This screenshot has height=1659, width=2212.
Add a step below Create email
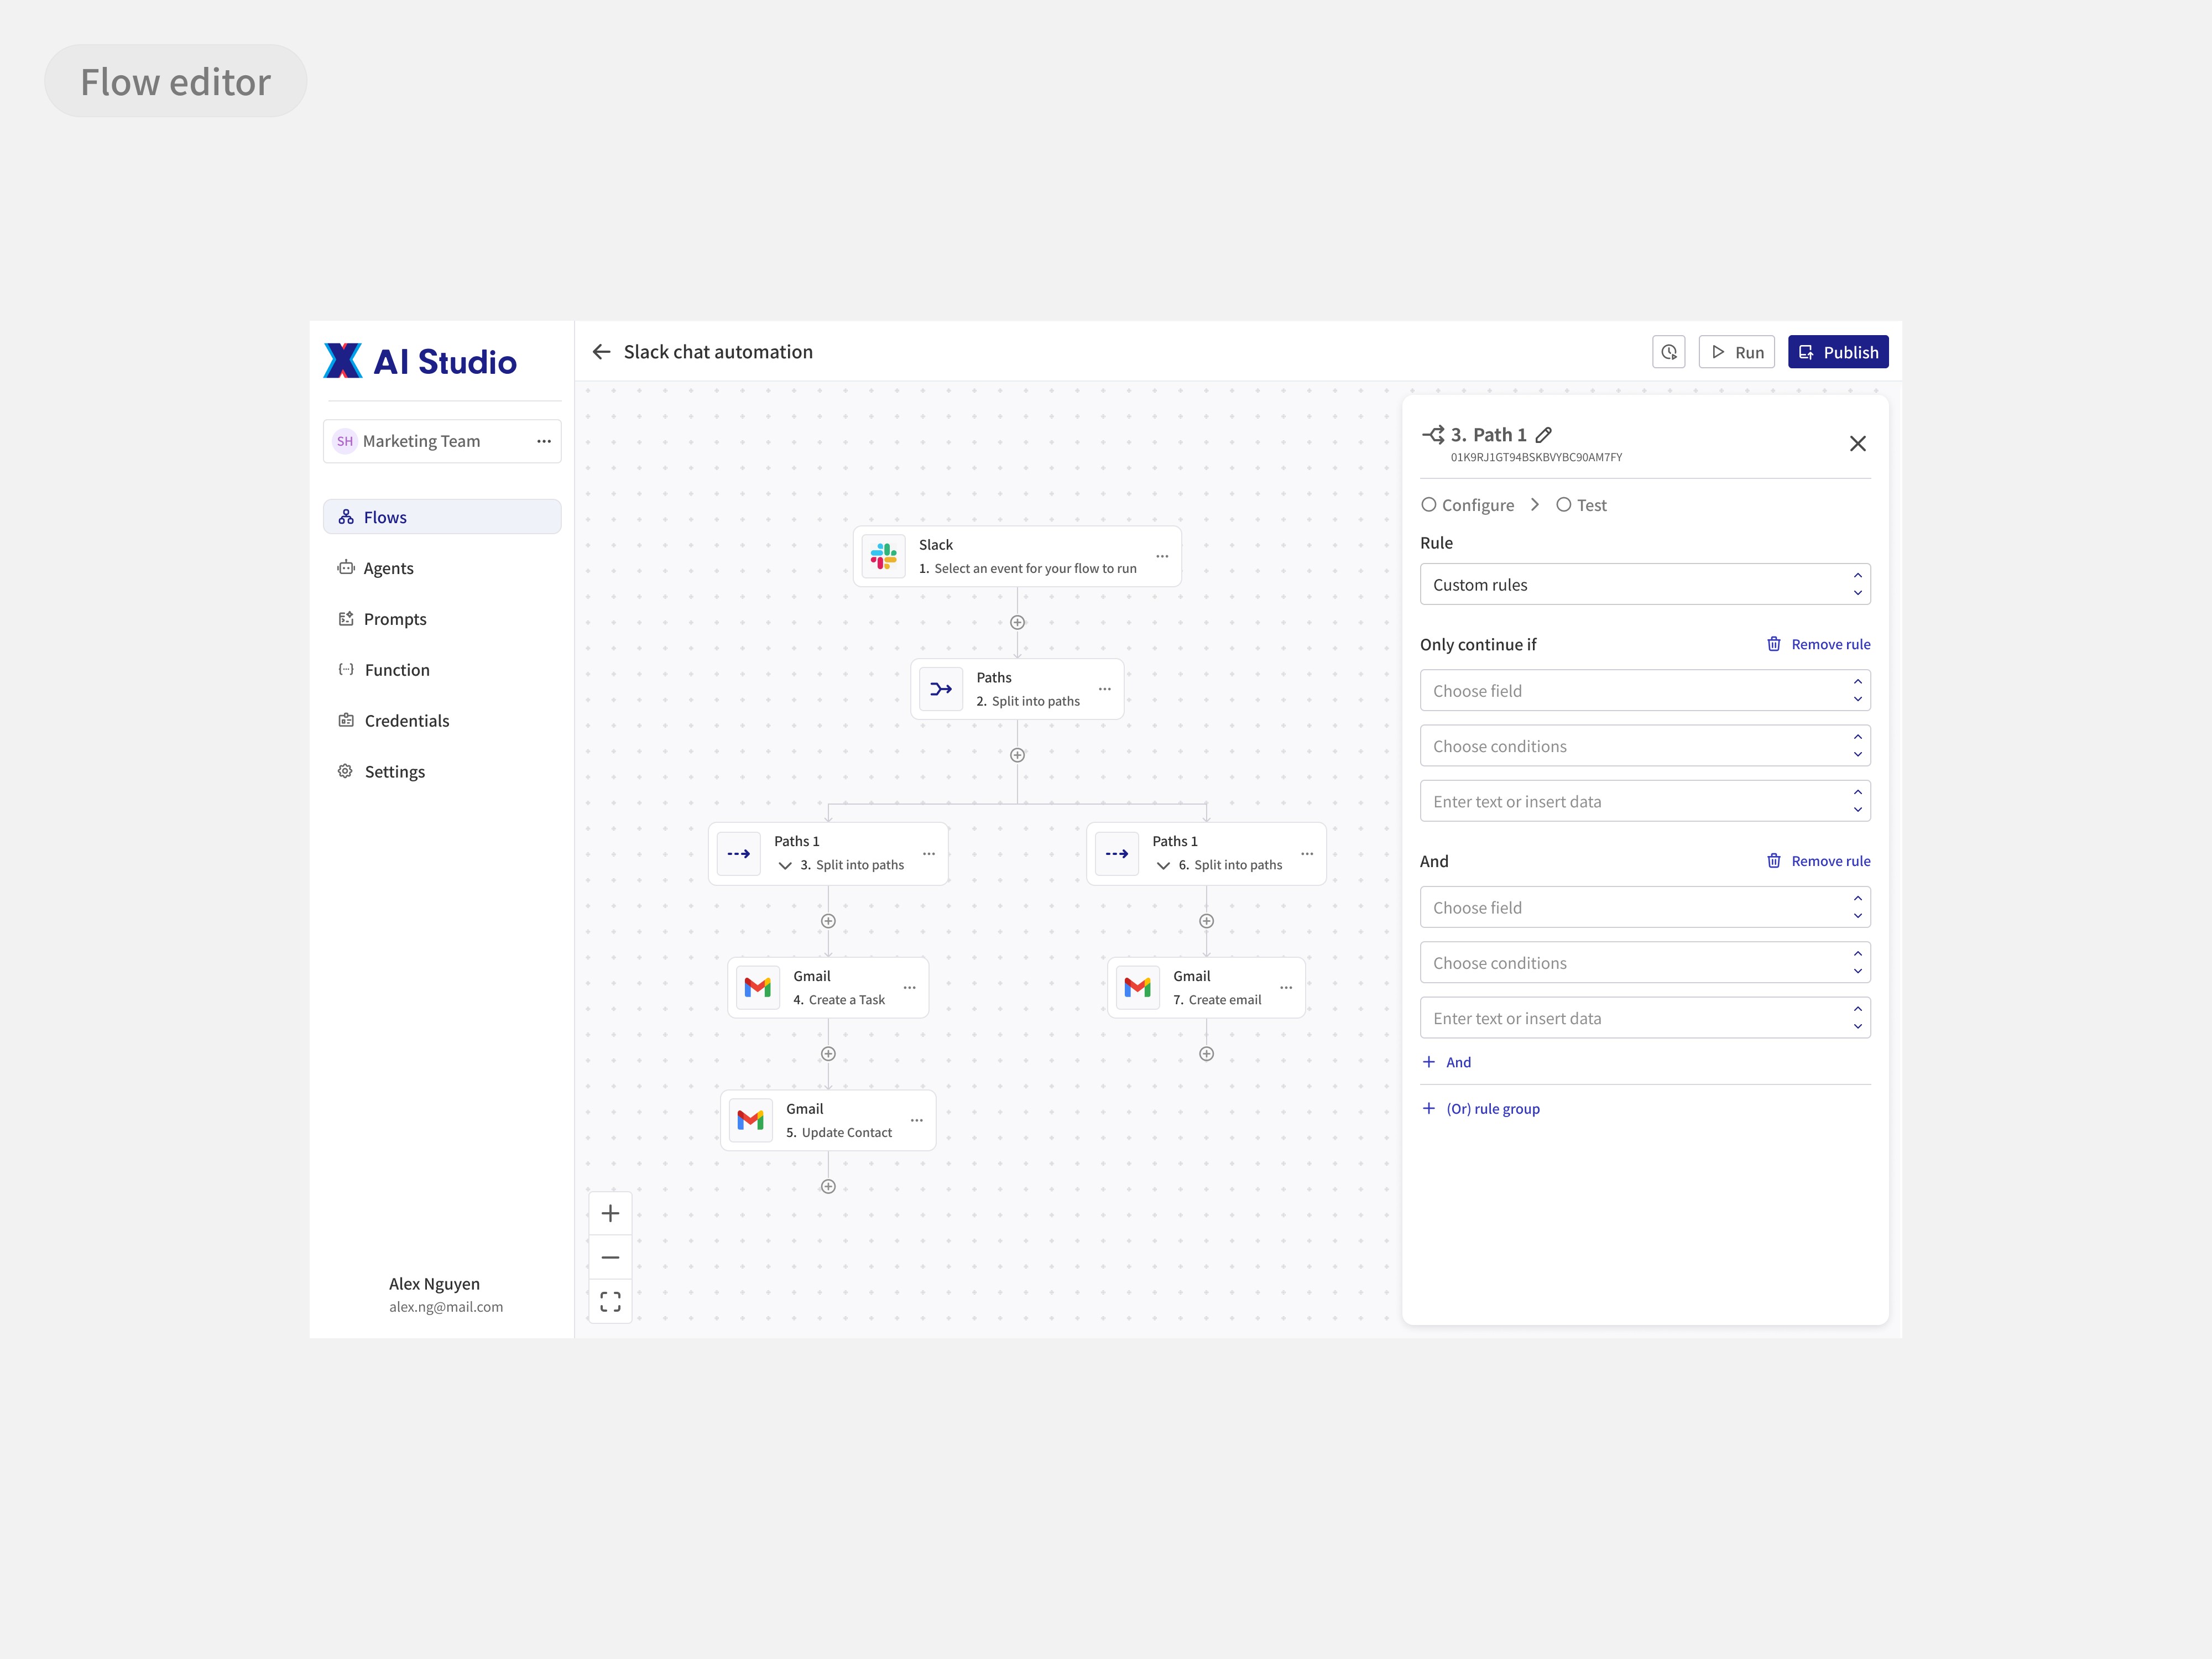(x=1206, y=1054)
